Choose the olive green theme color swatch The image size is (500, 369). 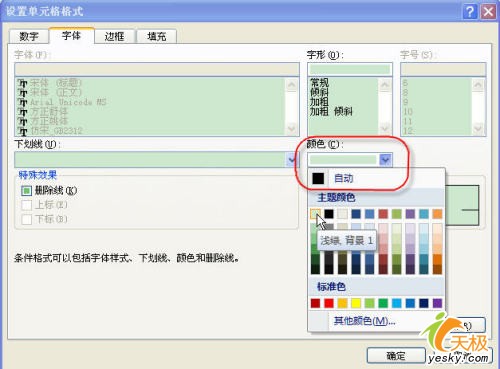397,214
